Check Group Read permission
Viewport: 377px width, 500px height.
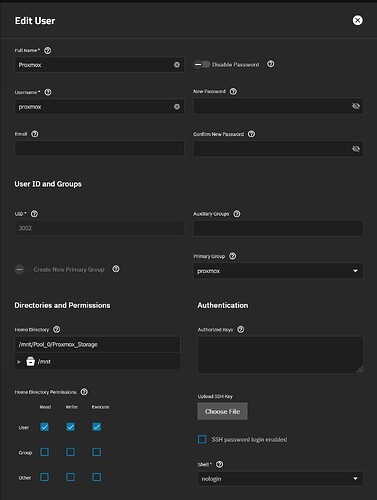(x=44, y=452)
